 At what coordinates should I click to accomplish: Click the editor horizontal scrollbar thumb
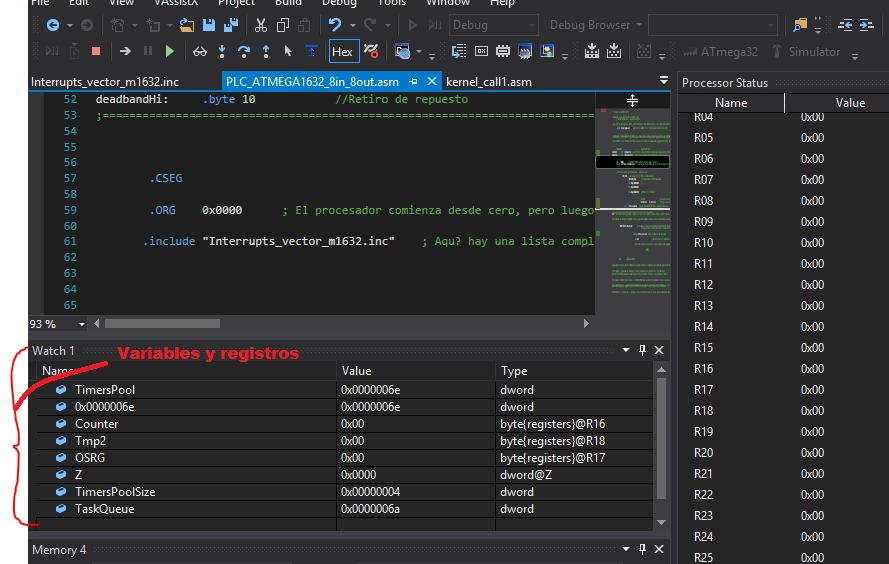(161, 324)
